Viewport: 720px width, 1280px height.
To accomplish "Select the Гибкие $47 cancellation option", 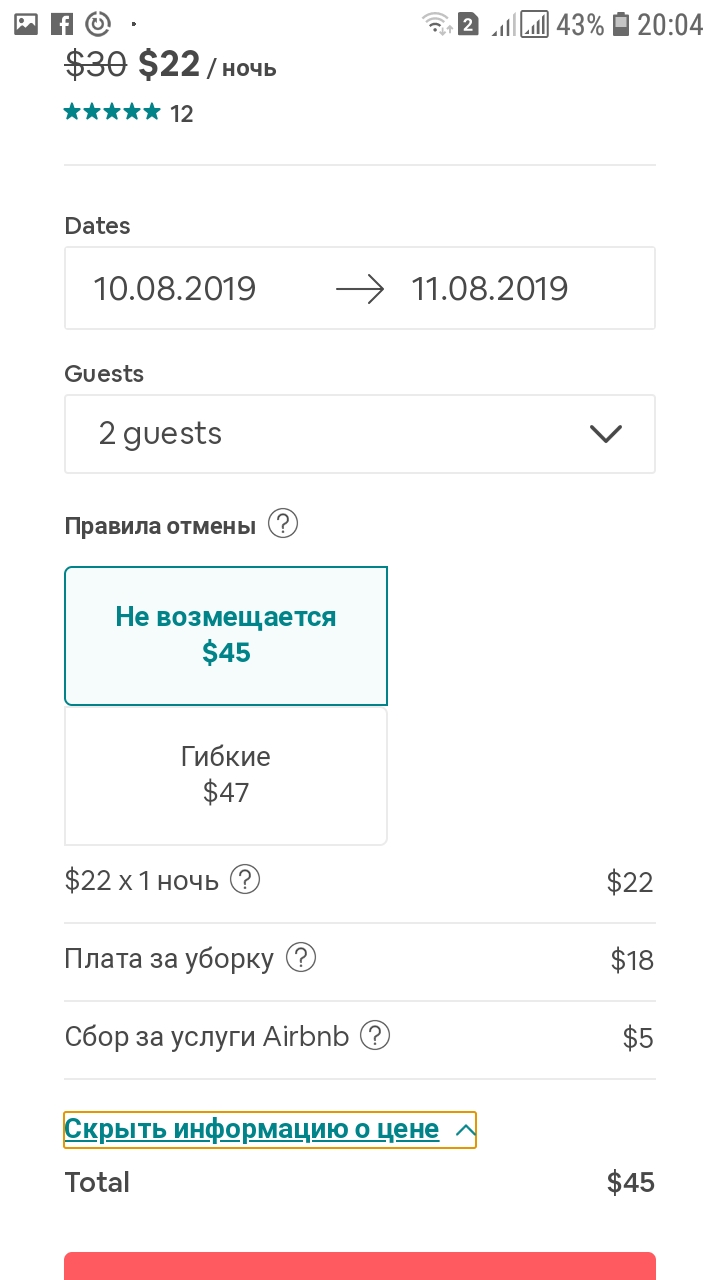I will pyautogui.click(x=226, y=775).
